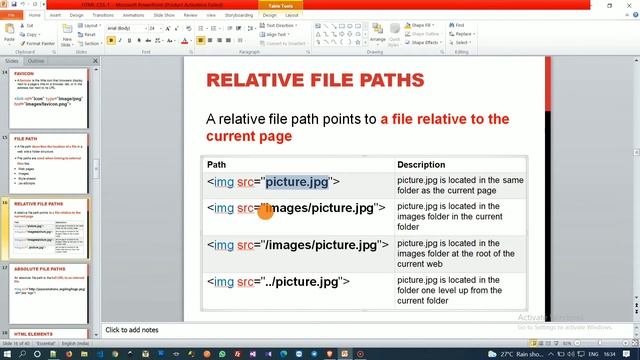Screen dimensions: 640x360
Task: Open the Copy dropdown arrow
Action: 39,35
